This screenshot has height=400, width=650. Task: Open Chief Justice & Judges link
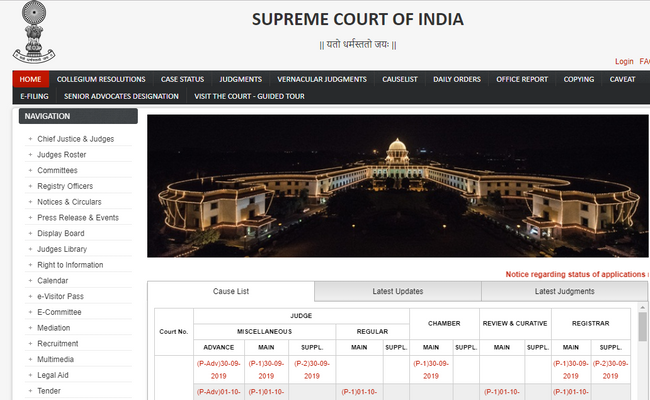pos(75,139)
